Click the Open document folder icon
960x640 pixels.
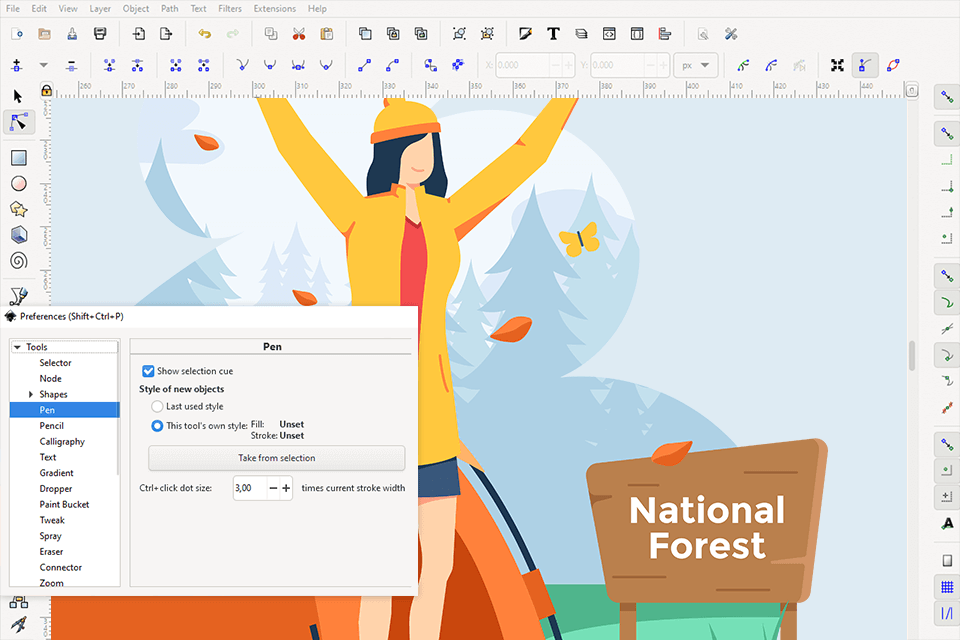click(x=44, y=34)
